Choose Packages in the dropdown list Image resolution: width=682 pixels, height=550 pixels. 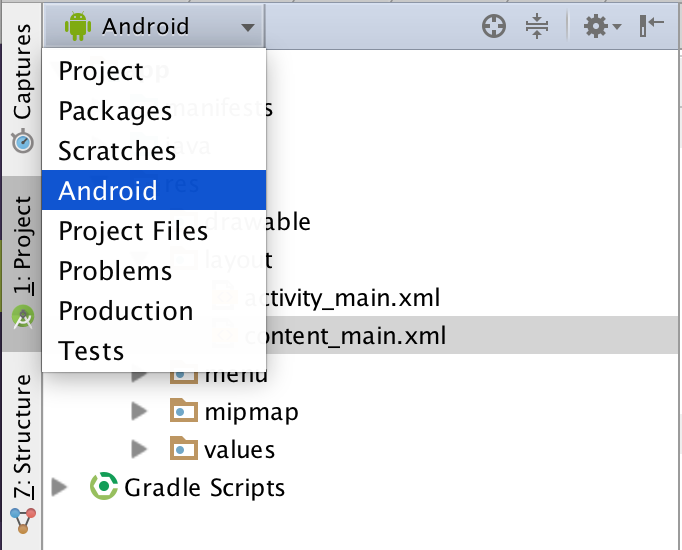click(115, 111)
